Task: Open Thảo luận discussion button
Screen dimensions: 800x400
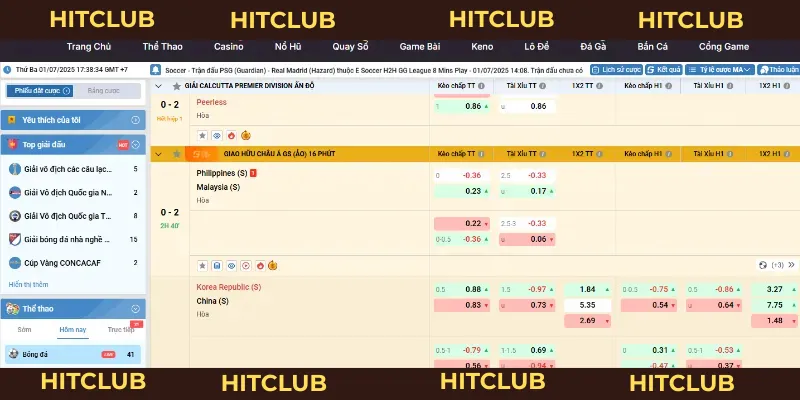Action: tap(779, 70)
